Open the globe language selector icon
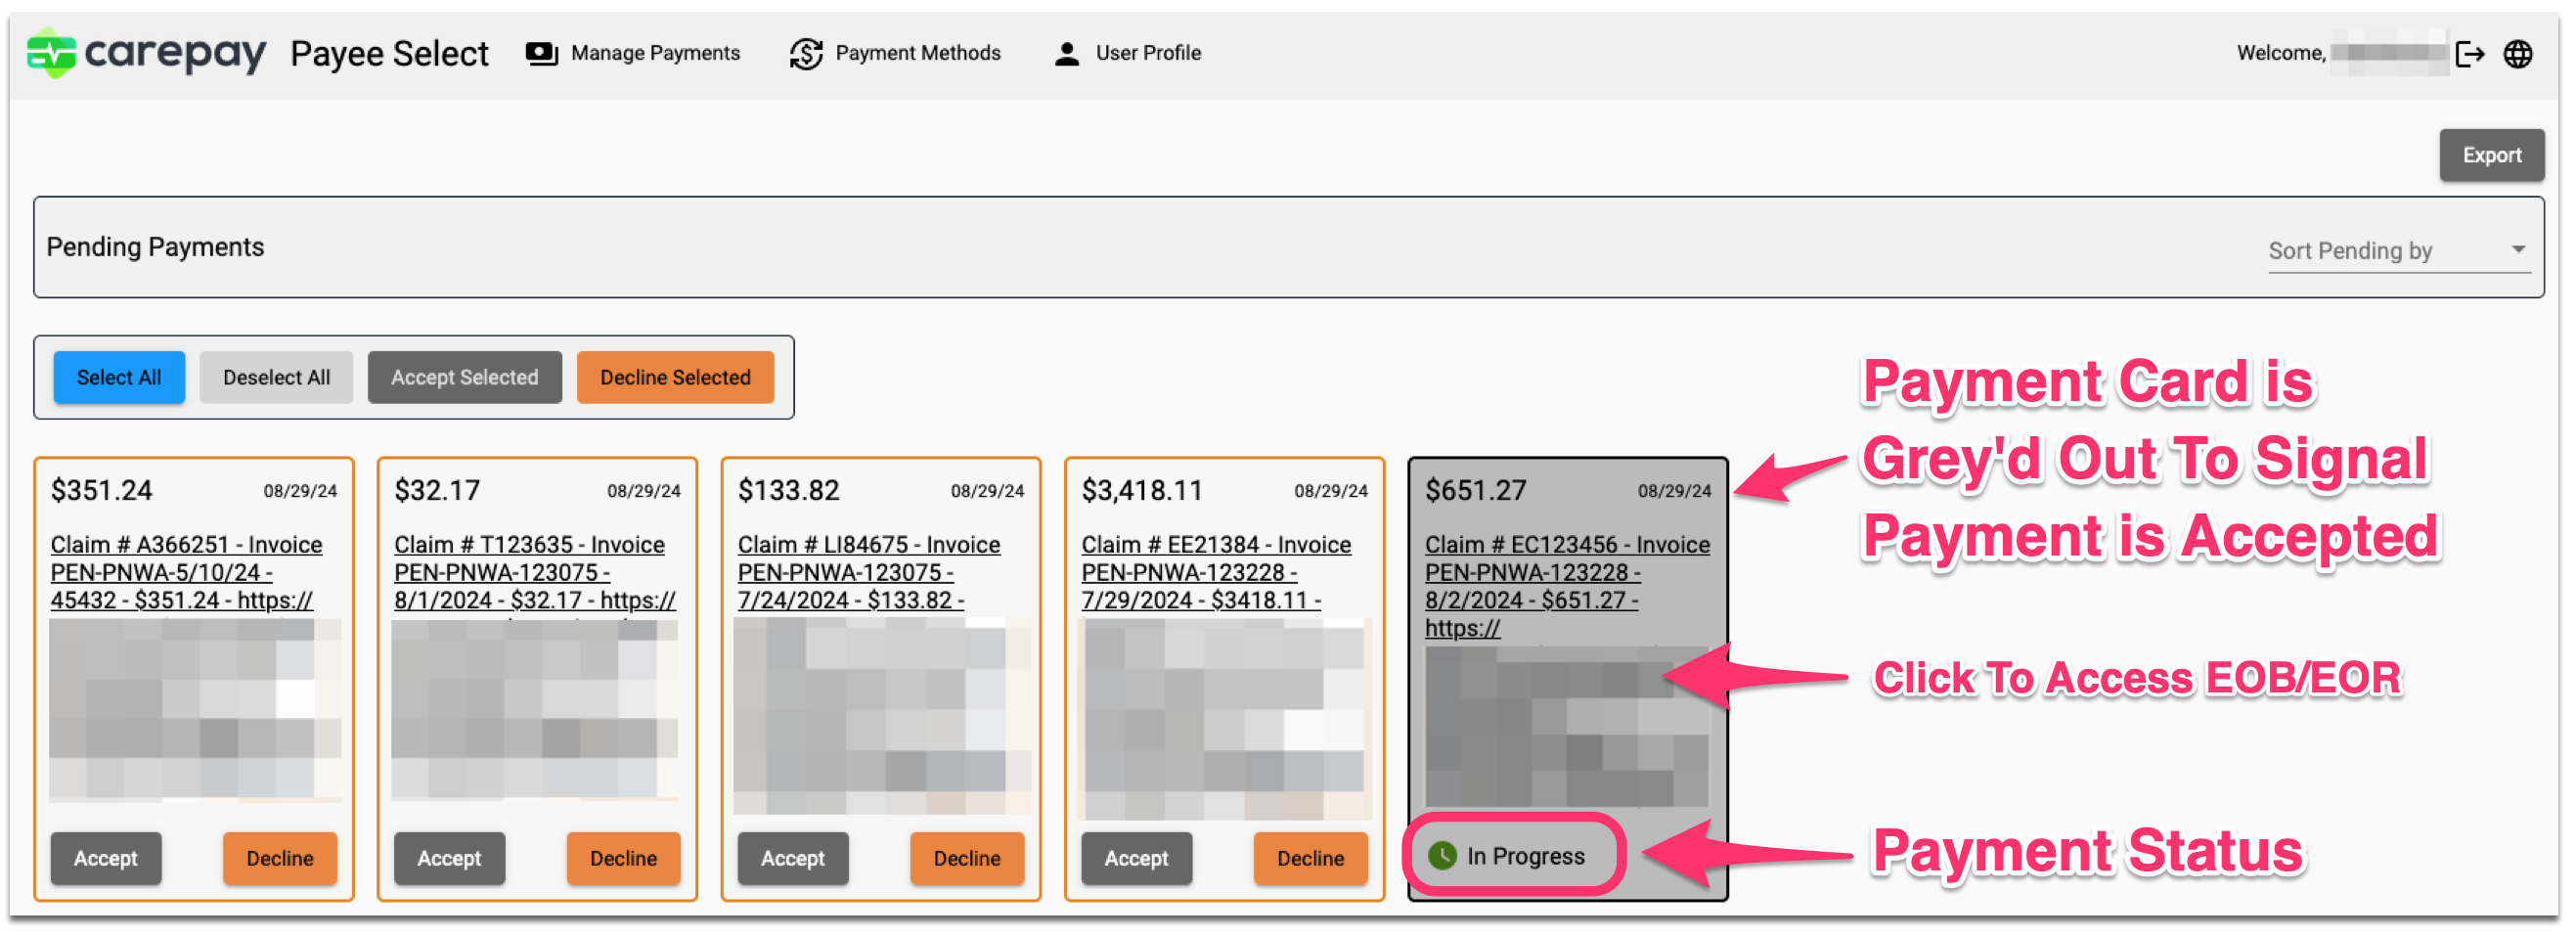Viewport: 2576px width, 935px height. (x=2517, y=54)
